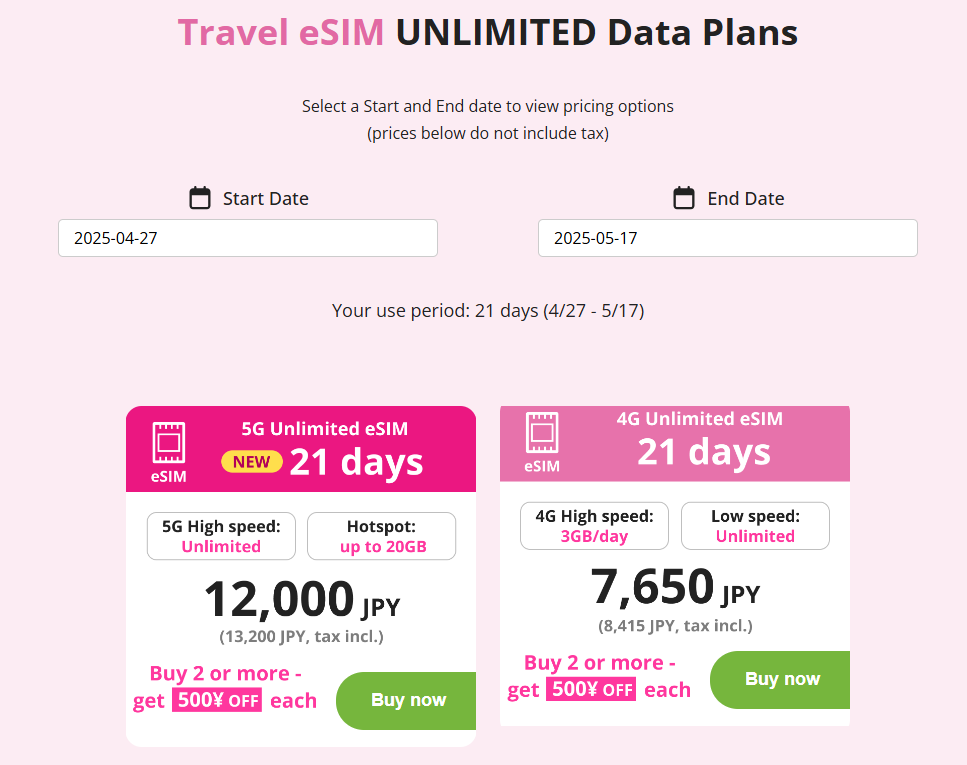Screen dimensions: 967x765
Task: Open the Start Date field 2025-04-27
Action: tap(248, 238)
